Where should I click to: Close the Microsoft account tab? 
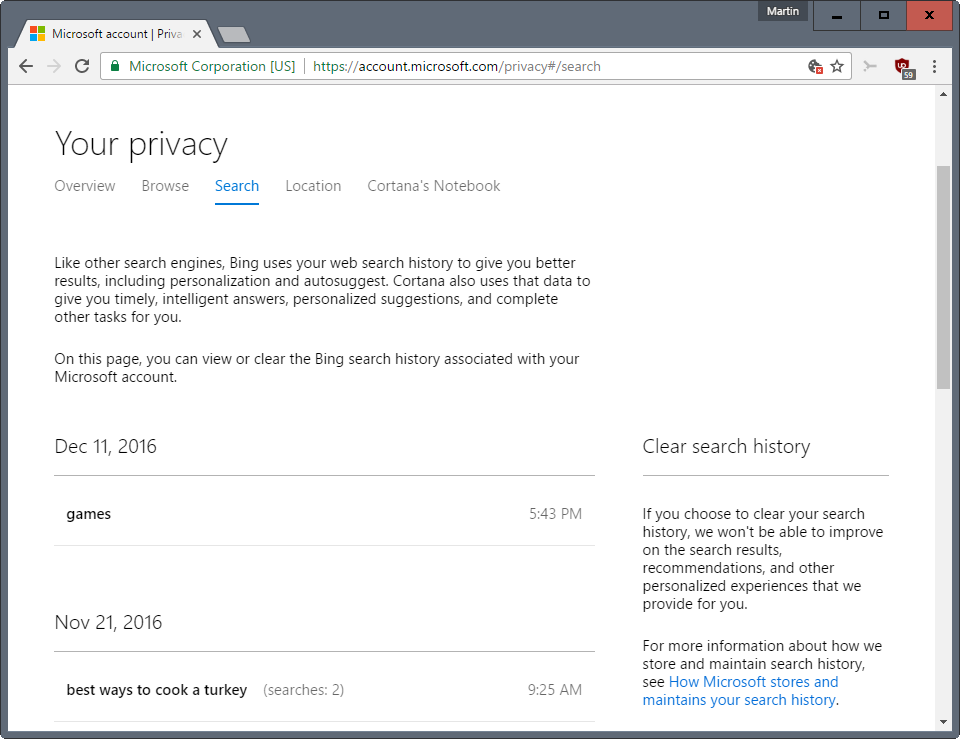[x=197, y=34]
